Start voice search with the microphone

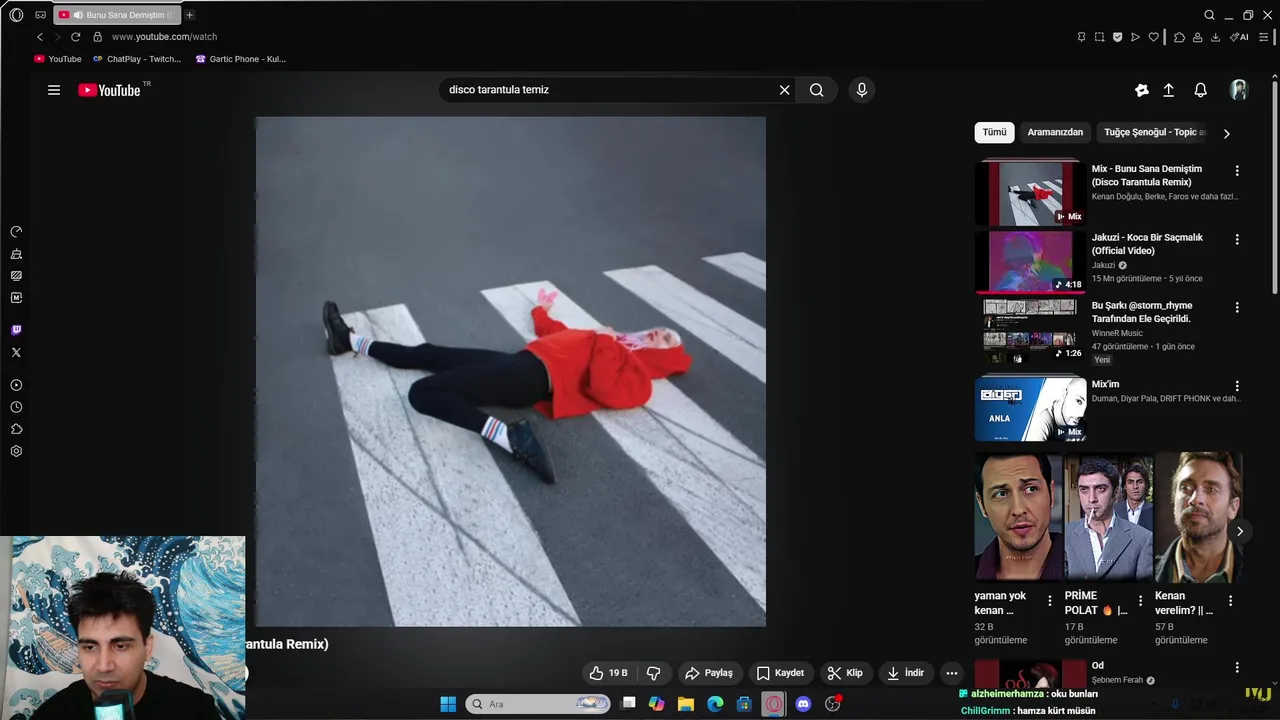[x=862, y=90]
